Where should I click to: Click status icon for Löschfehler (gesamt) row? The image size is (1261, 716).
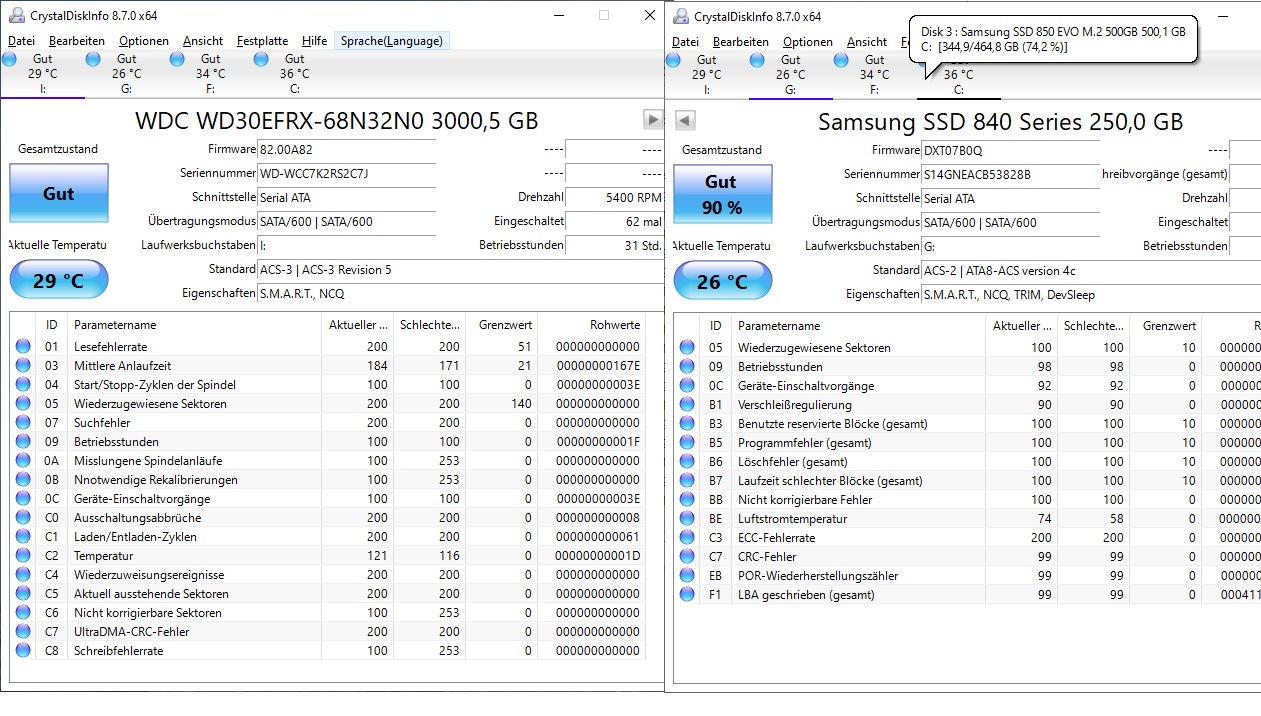point(687,462)
